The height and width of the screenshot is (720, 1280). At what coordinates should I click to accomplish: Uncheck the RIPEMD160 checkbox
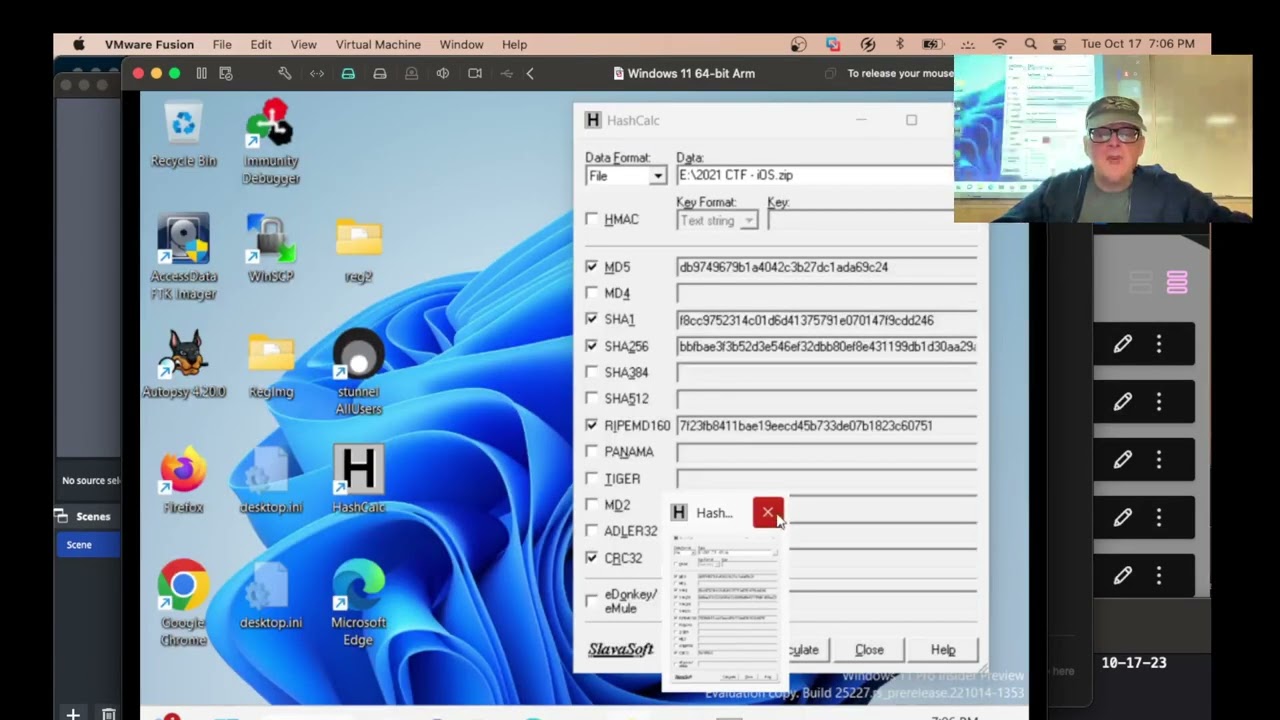coord(592,425)
